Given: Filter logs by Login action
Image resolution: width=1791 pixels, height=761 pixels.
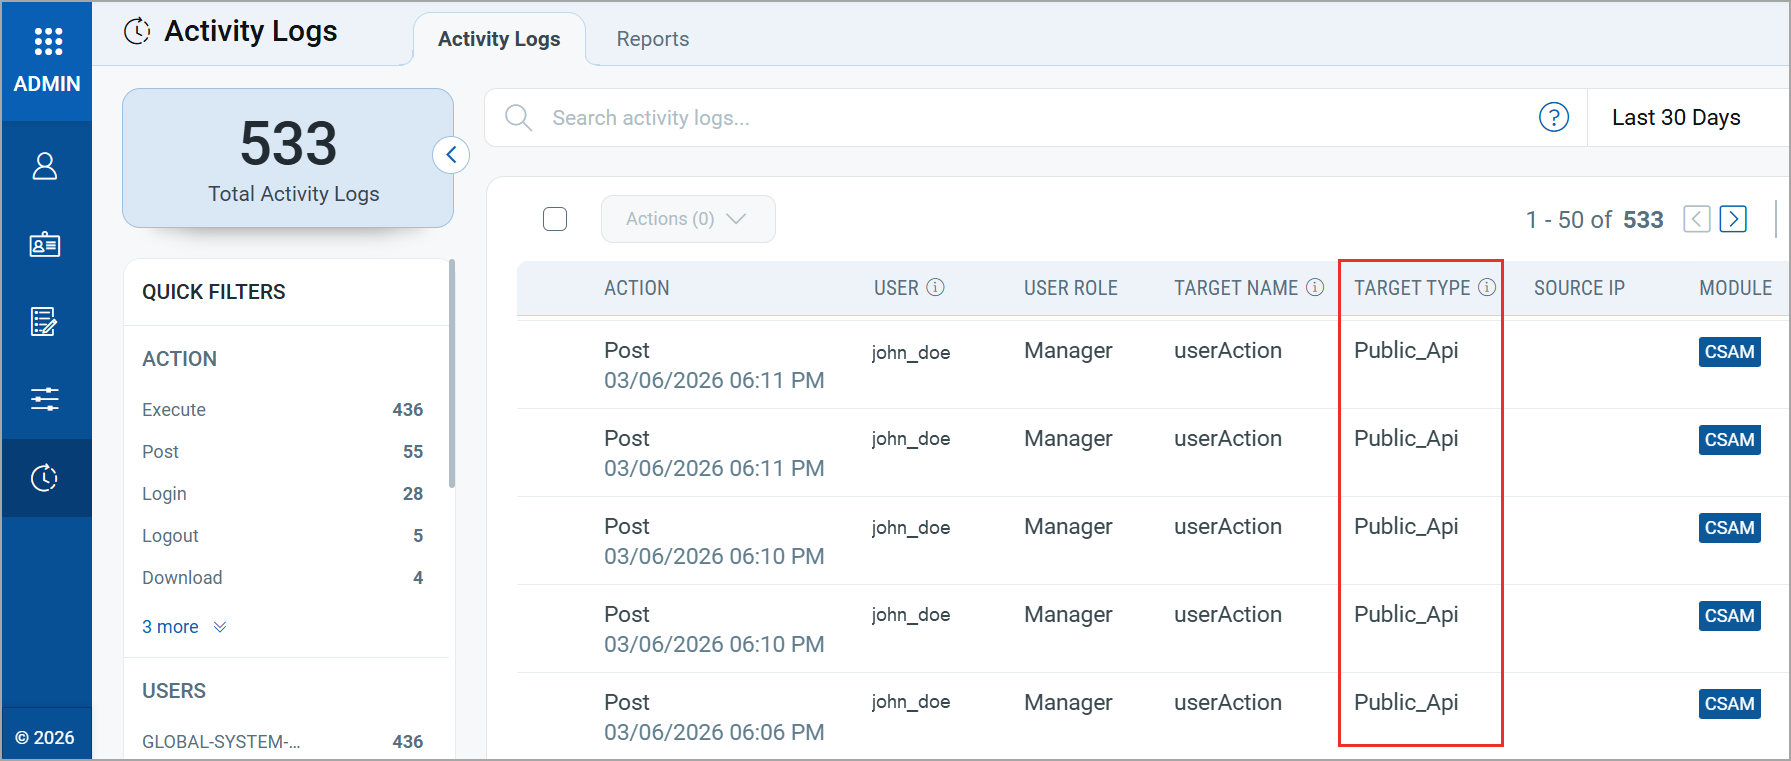Looking at the screenshot, I should (164, 494).
